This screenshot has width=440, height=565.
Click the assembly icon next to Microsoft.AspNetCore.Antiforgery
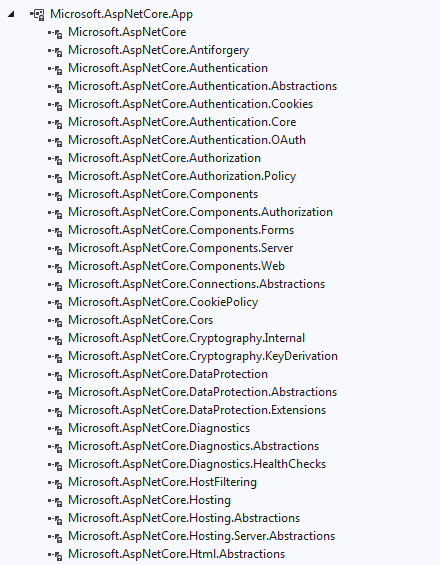tap(55, 52)
